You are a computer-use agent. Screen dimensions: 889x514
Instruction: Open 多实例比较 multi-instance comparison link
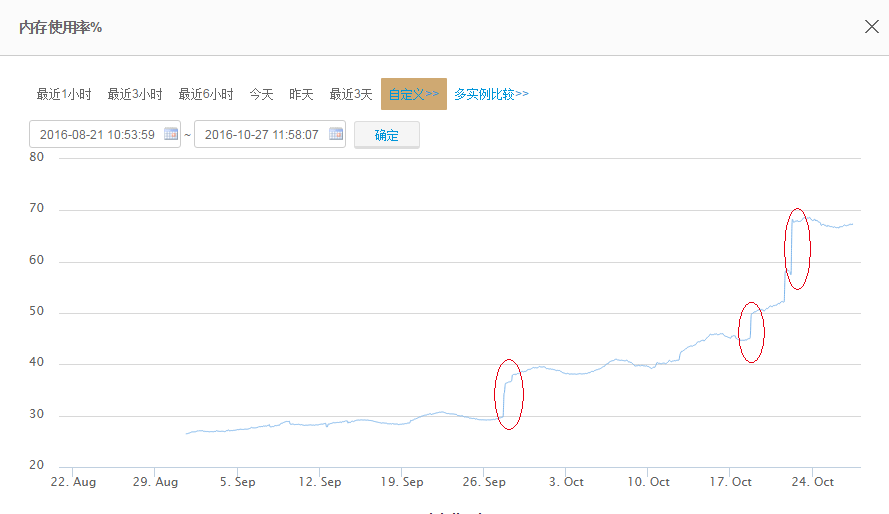(491, 94)
